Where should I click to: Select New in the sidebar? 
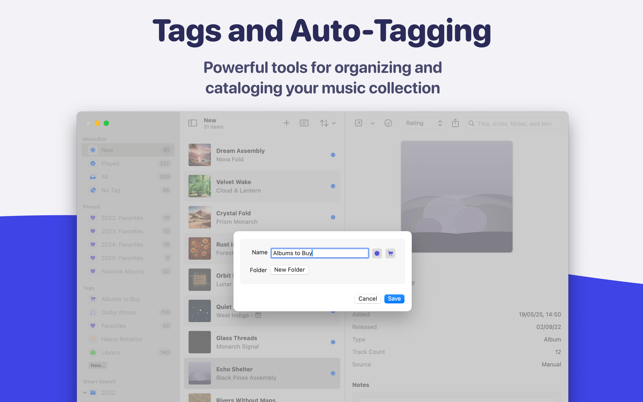[x=128, y=150]
